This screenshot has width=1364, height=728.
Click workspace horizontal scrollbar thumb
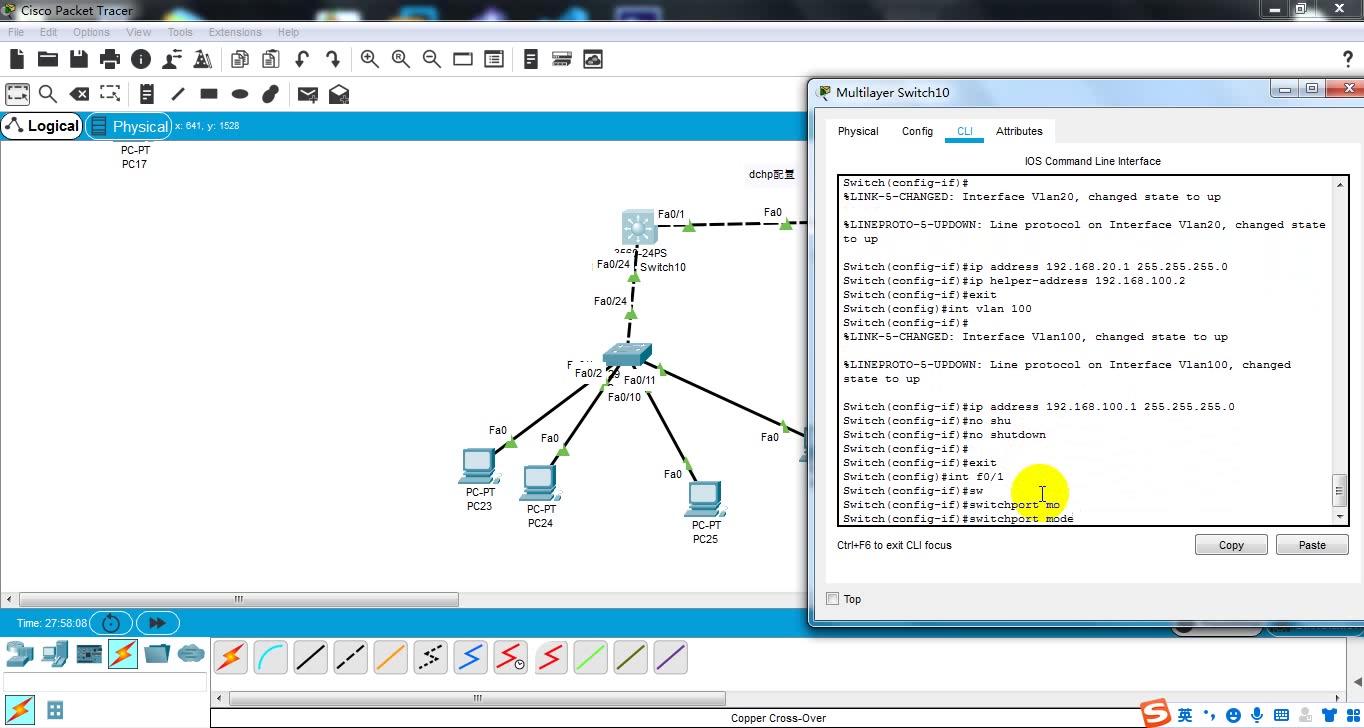pyautogui.click(x=238, y=600)
